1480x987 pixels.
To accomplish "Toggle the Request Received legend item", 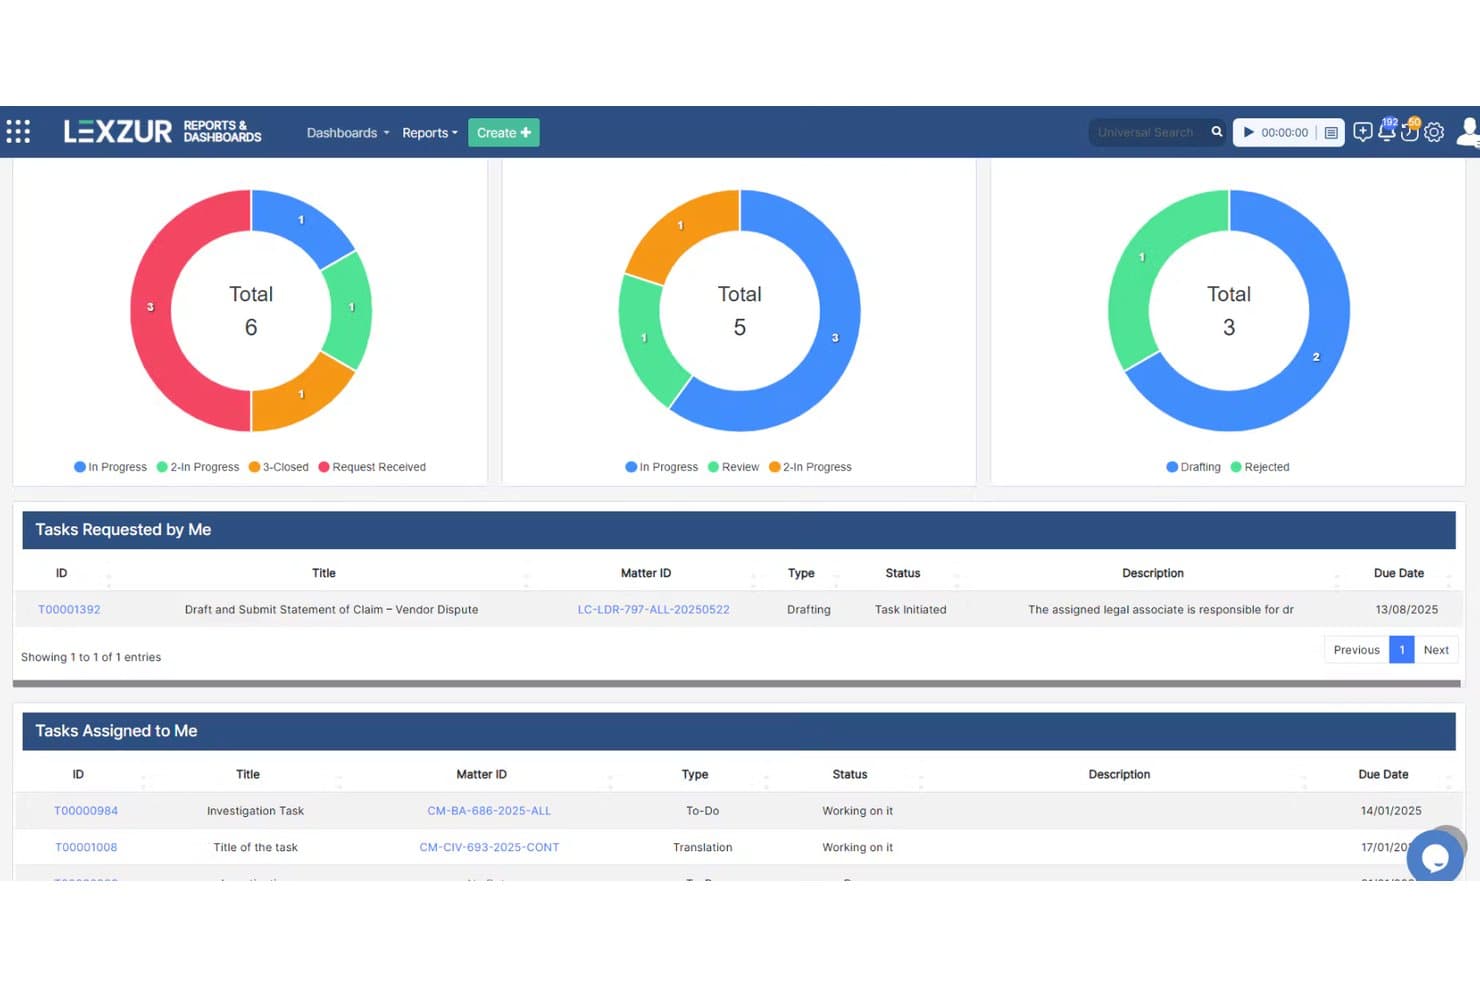I will [372, 467].
